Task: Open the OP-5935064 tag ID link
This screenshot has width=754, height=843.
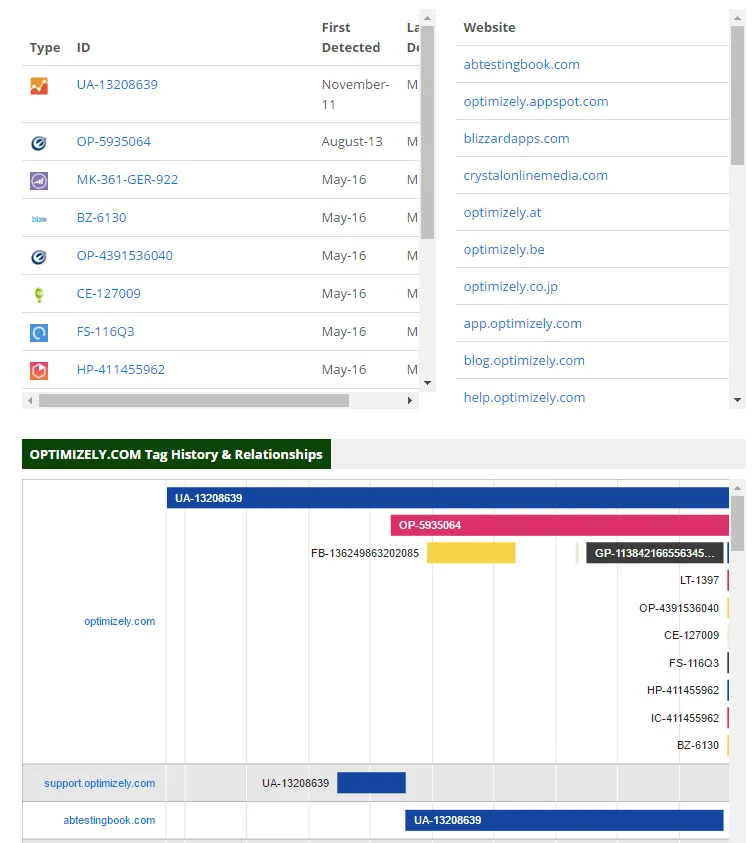Action: [x=113, y=142]
